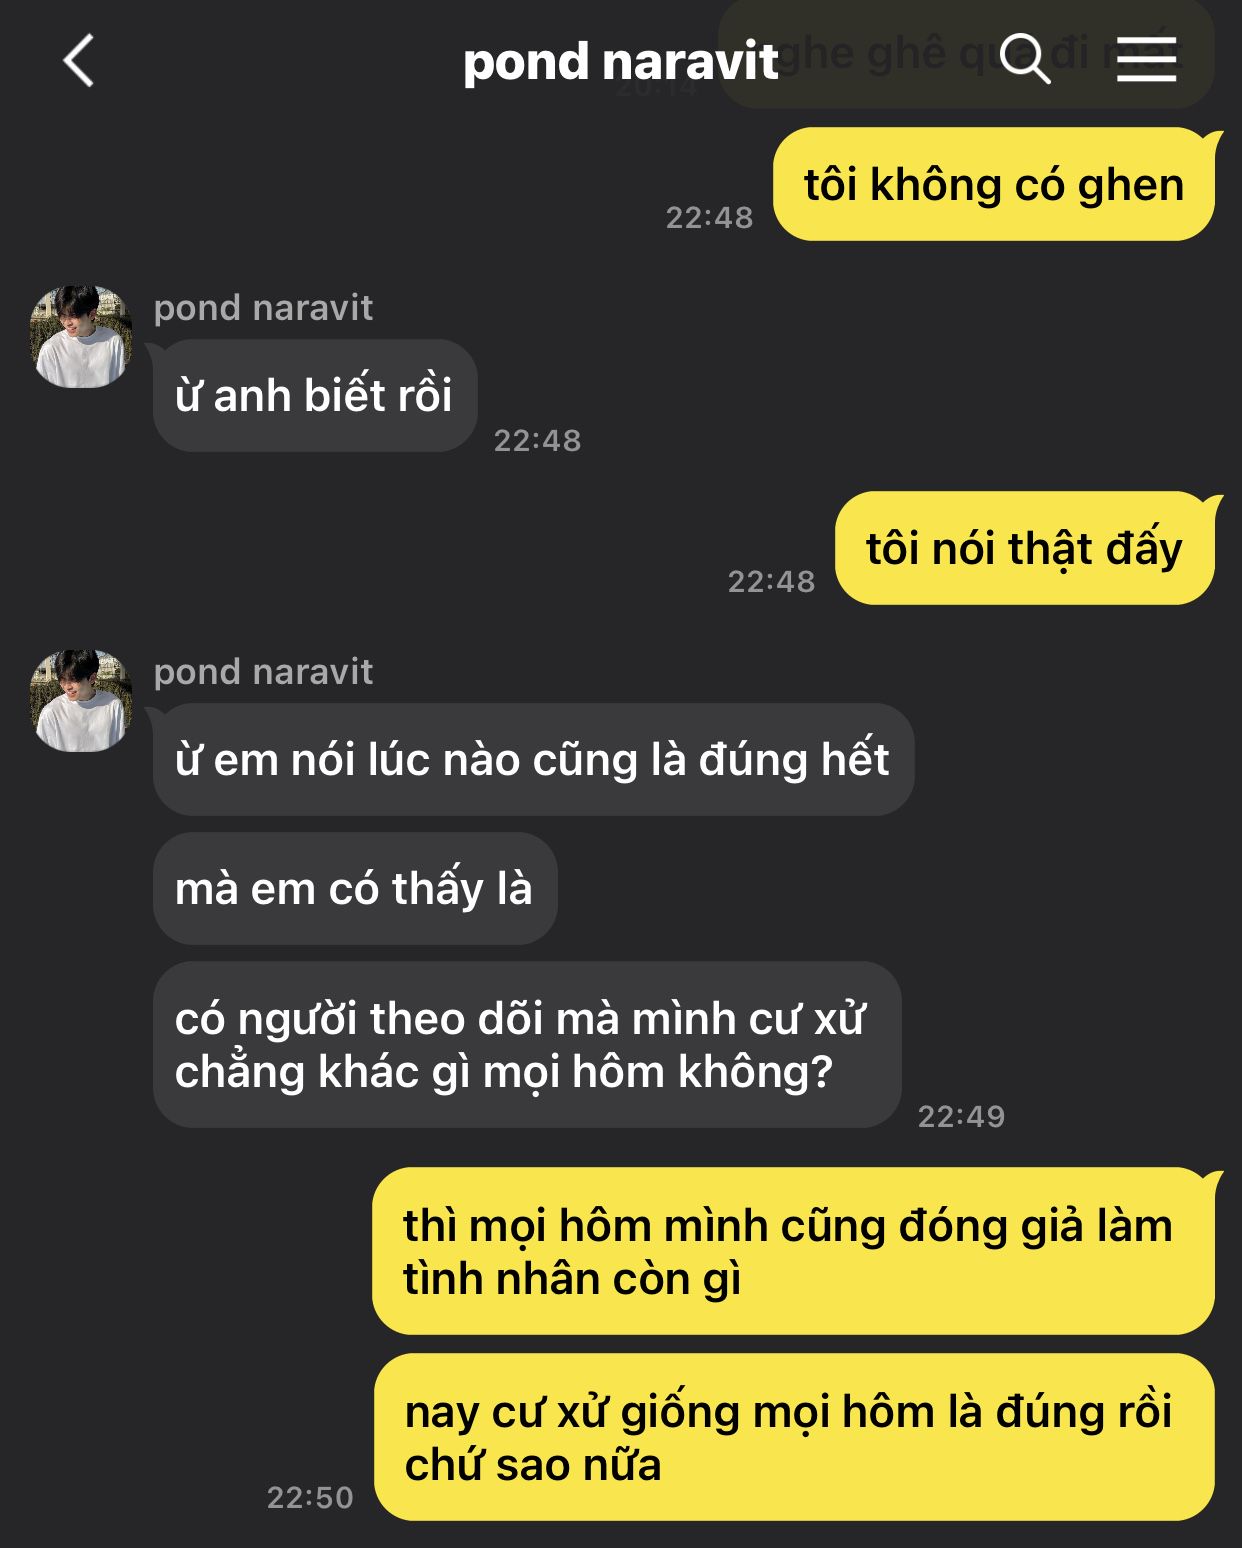This screenshot has height=1548, width=1242.
Task: Tap the 22:48 timestamp beside 'tôi không có ghen'
Action: coord(709,217)
